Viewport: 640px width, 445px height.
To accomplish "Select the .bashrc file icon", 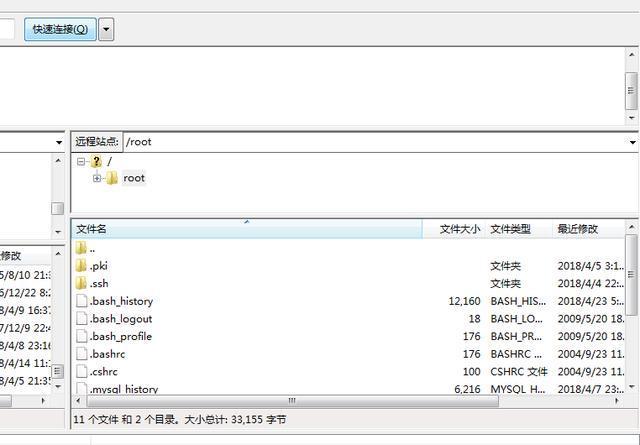I will coord(82,354).
